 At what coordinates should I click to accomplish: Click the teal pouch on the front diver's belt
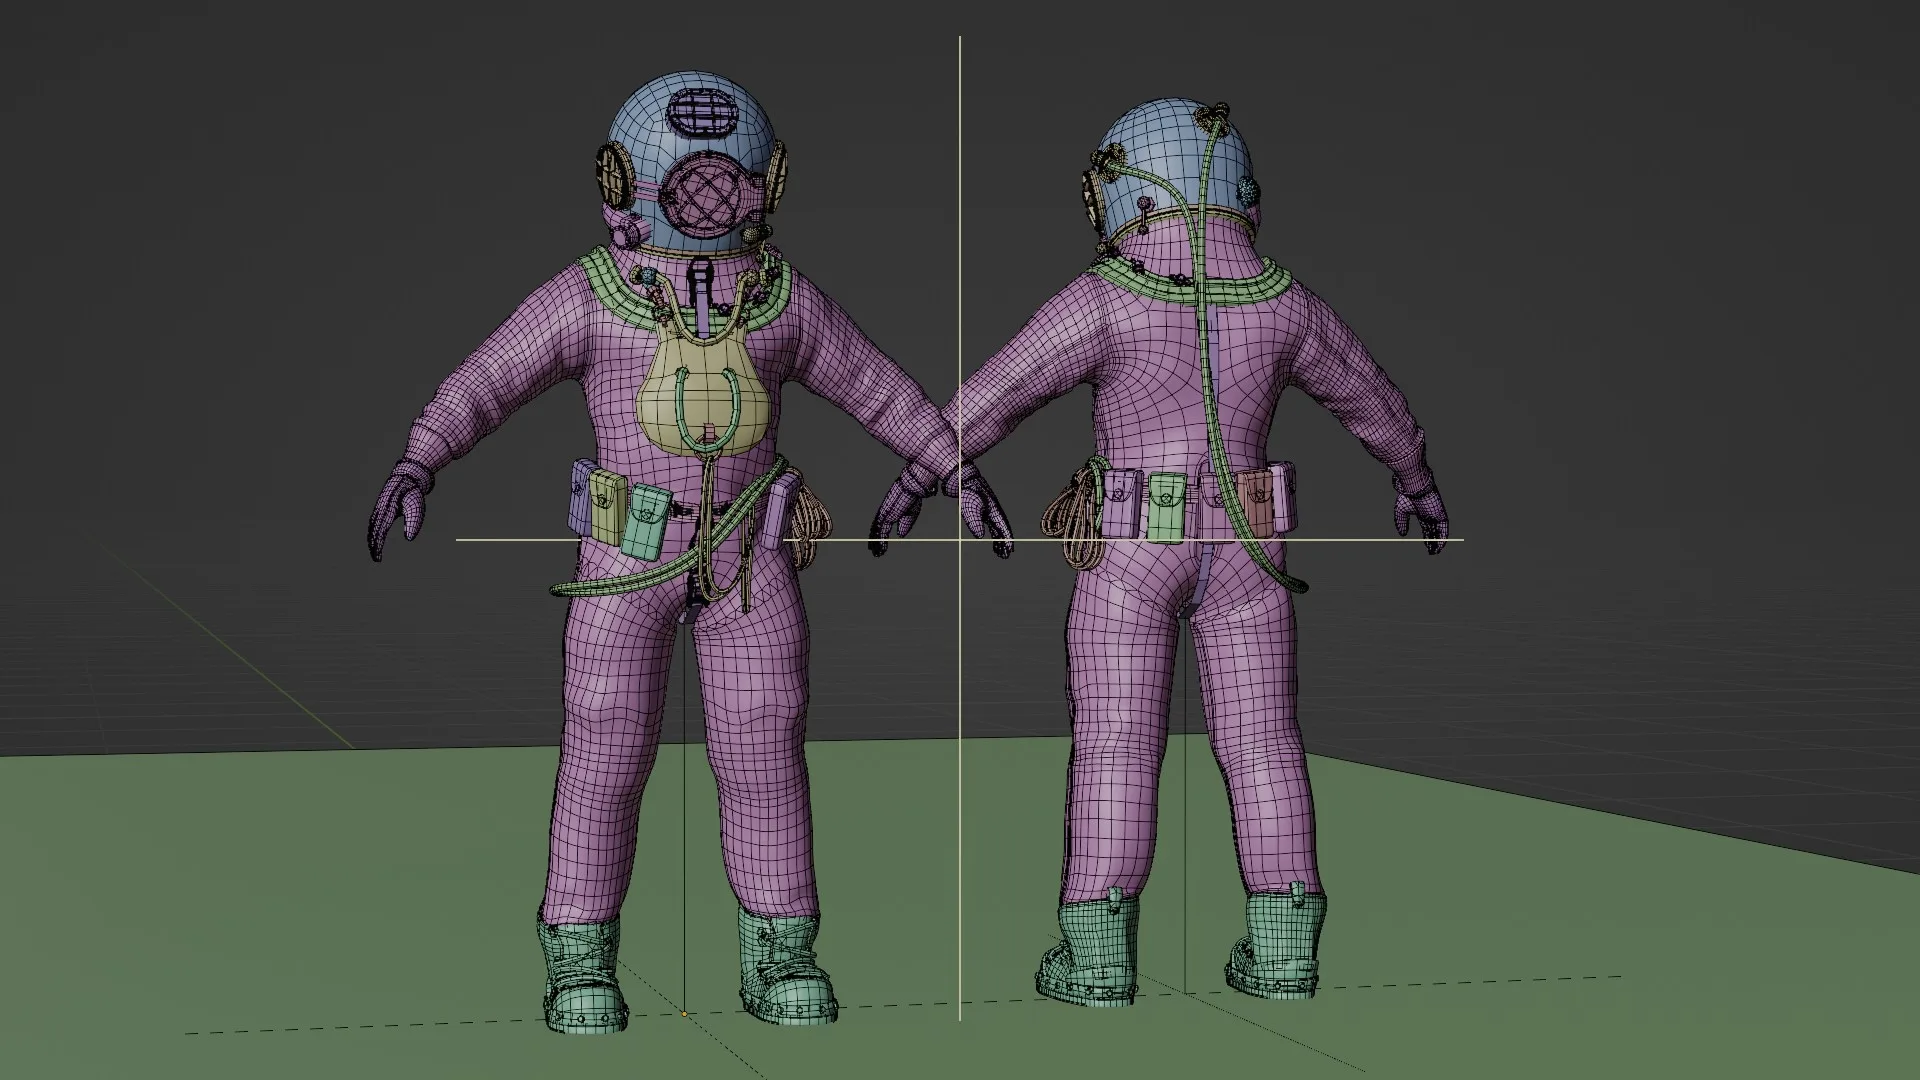pos(648,521)
